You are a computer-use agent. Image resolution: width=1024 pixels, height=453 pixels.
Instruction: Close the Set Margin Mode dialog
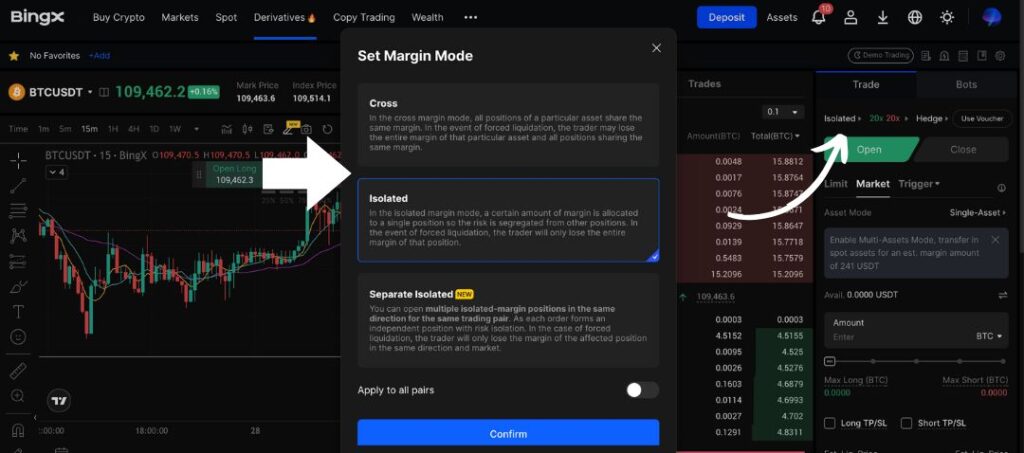click(x=656, y=48)
